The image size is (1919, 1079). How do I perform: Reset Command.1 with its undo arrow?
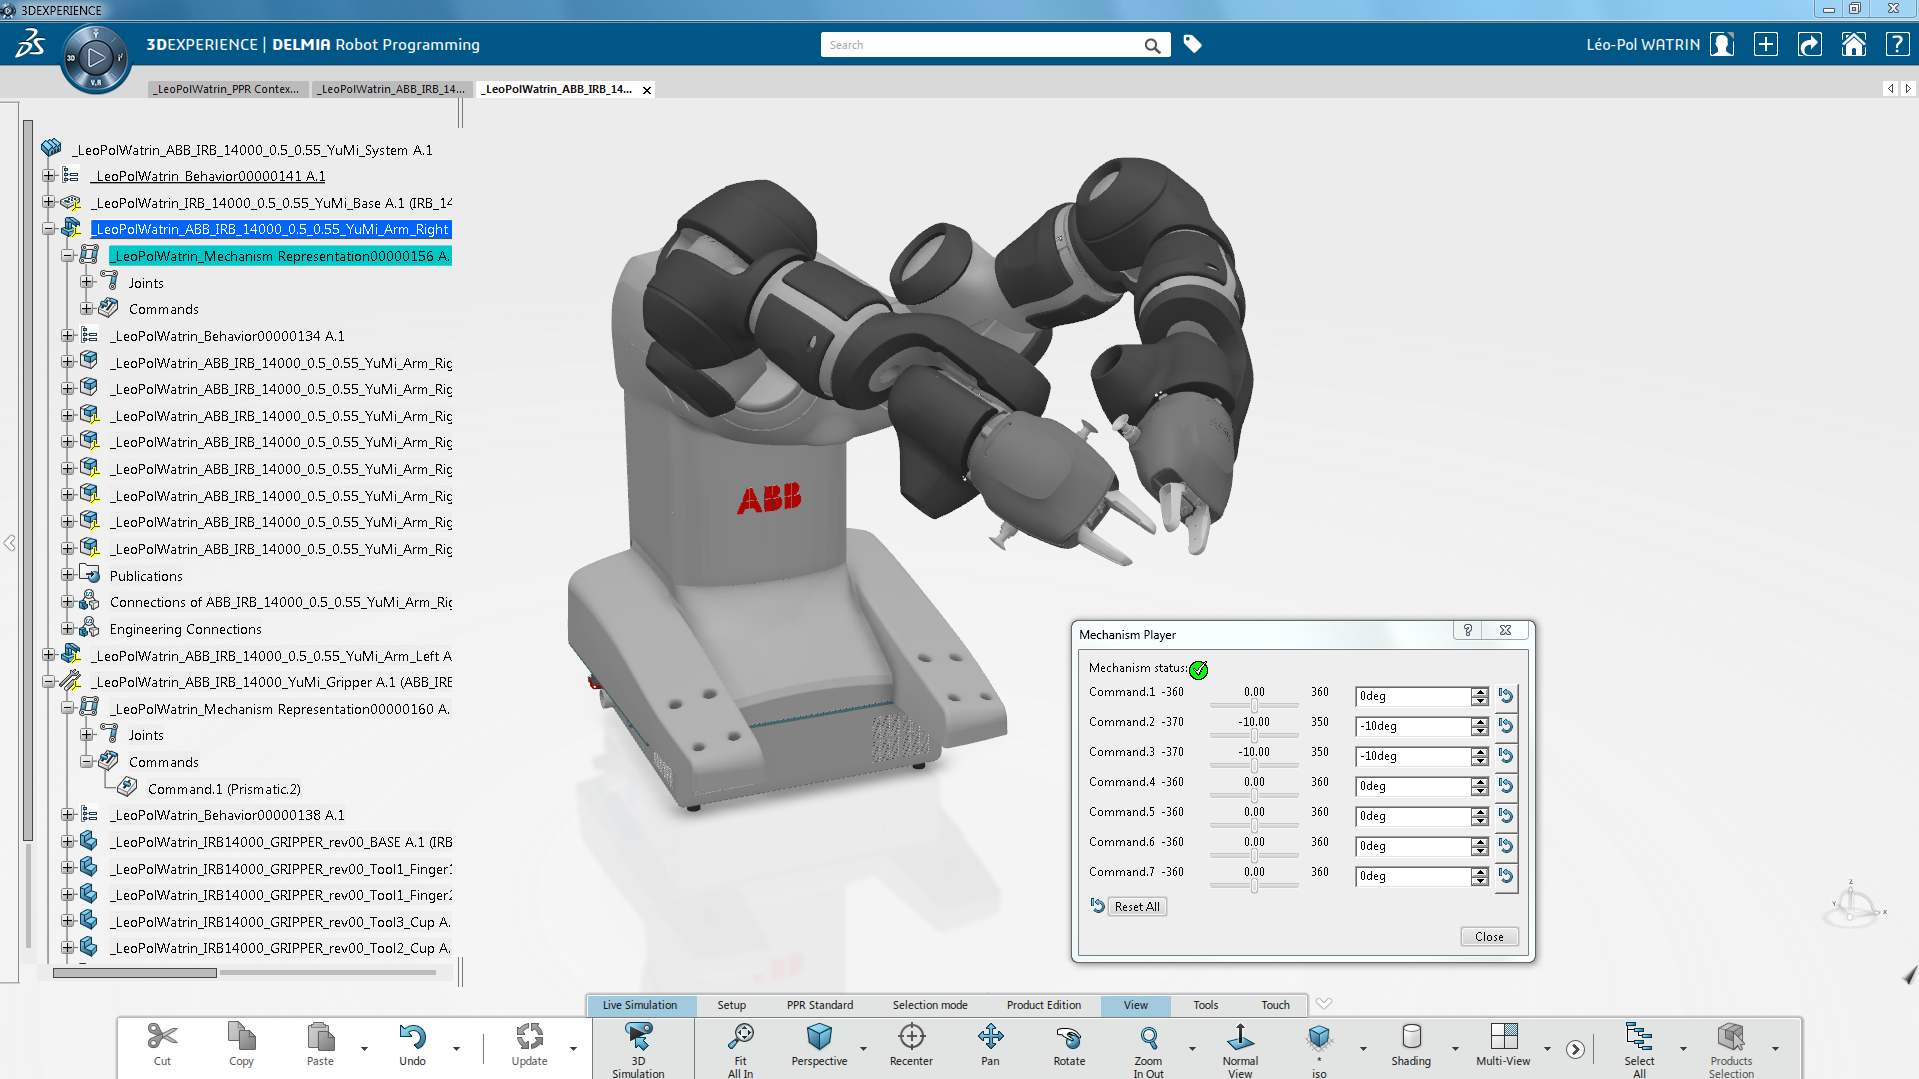click(1506, 696)
